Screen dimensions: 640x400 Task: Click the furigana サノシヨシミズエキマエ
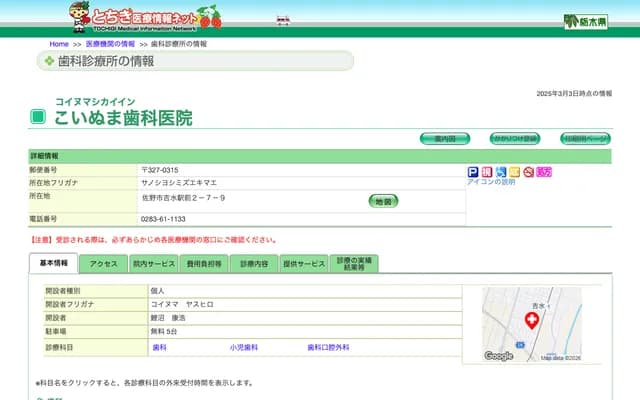179,183
